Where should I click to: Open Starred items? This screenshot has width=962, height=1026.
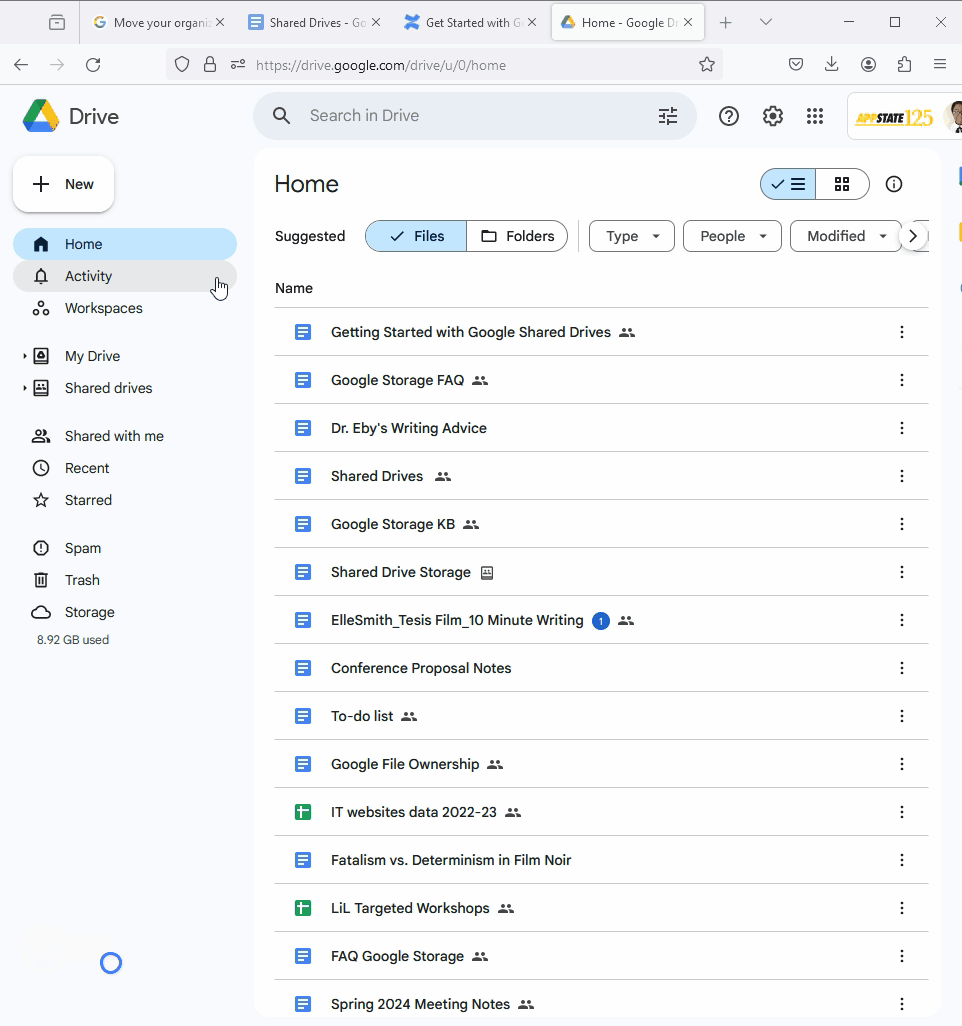click(125, 501)
